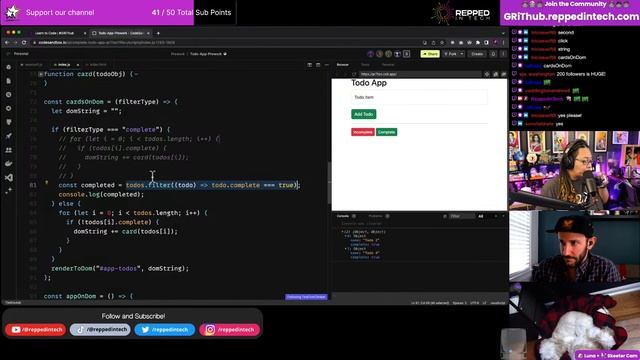Open the configuration settings sidebar icon
Viewport: 640px width, 360px height.
coord(9,109)
